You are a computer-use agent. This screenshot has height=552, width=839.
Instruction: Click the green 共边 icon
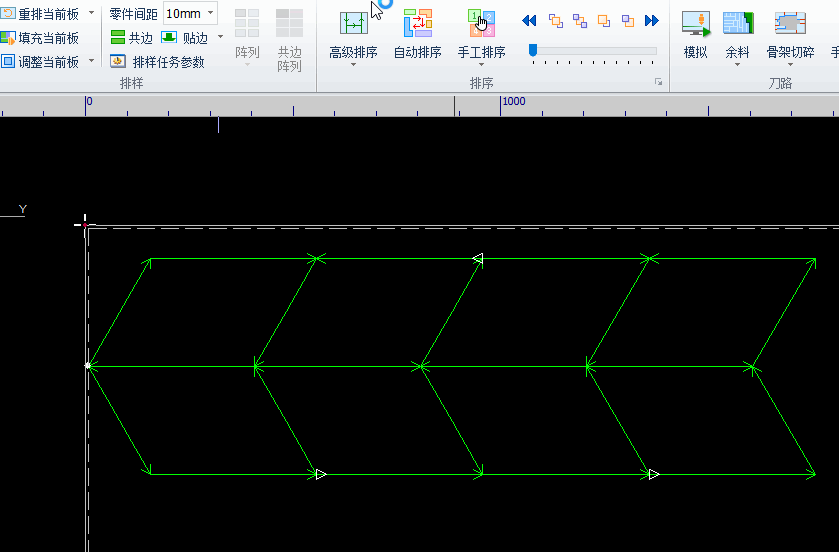(x=118, y=38)
